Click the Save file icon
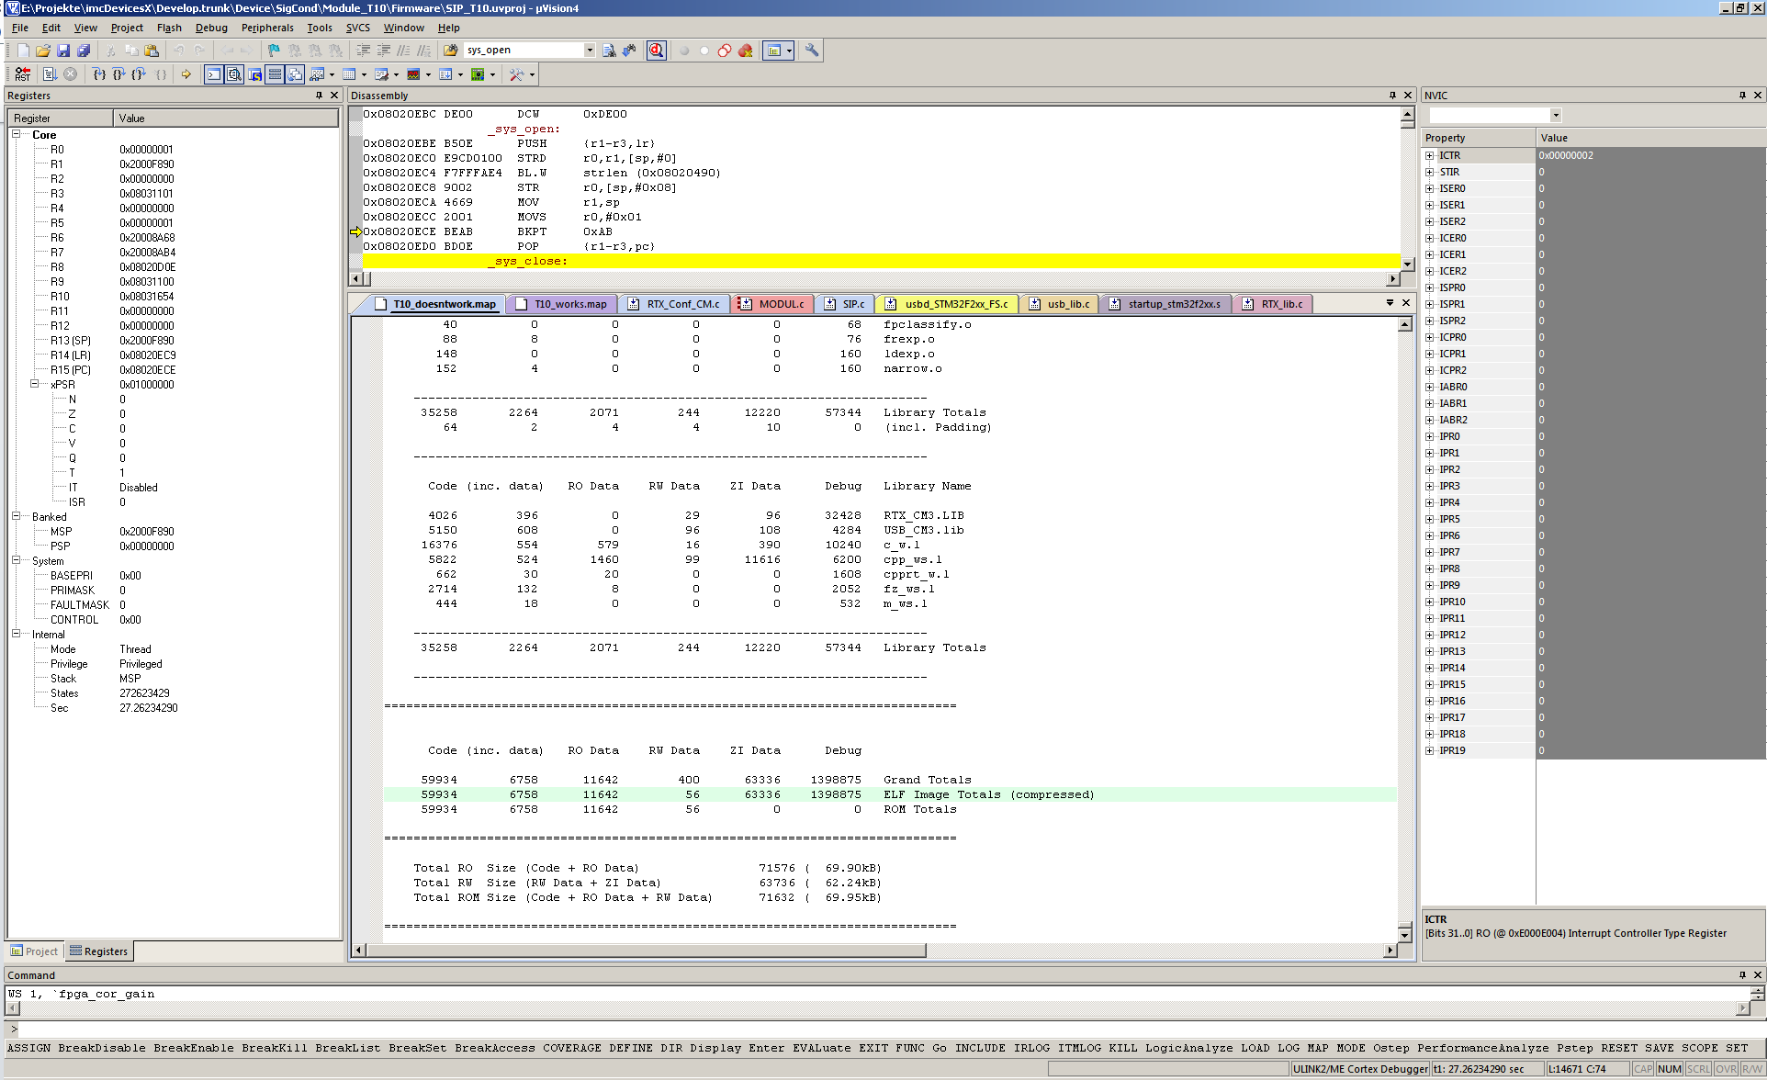1767x1080 pixels. point(63,50)
